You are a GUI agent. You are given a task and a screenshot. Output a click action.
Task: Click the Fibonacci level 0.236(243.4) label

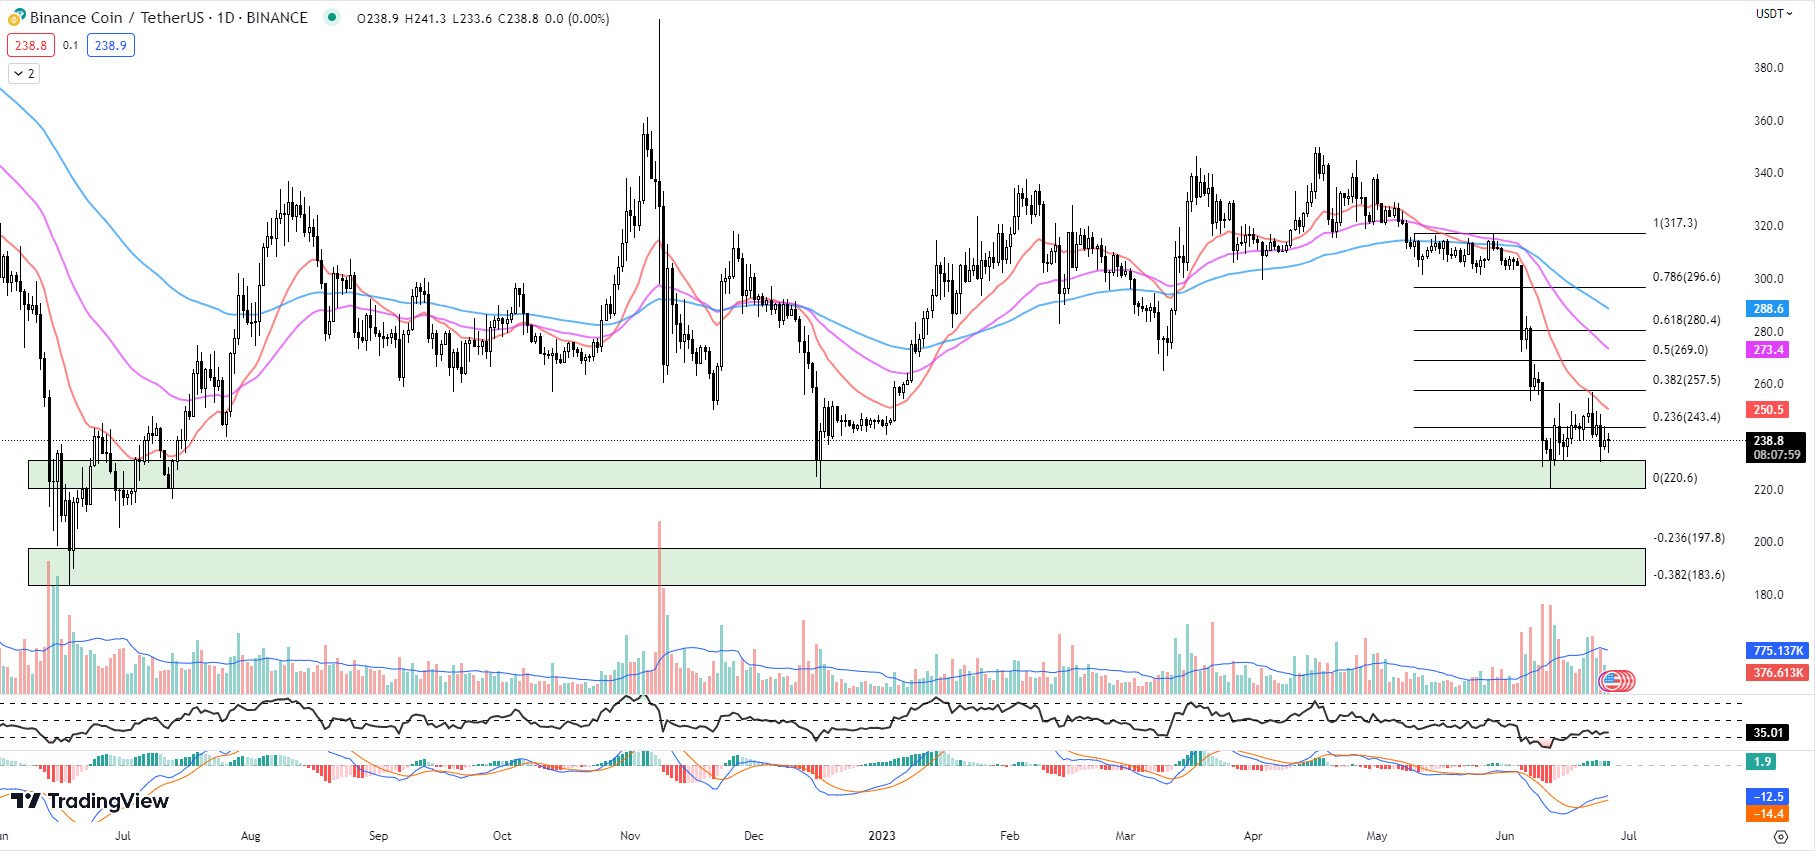[x=1686, y=417]
